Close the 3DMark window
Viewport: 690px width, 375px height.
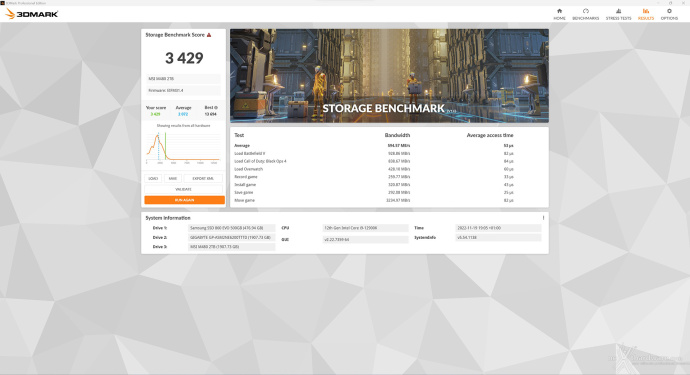point(683,3)
